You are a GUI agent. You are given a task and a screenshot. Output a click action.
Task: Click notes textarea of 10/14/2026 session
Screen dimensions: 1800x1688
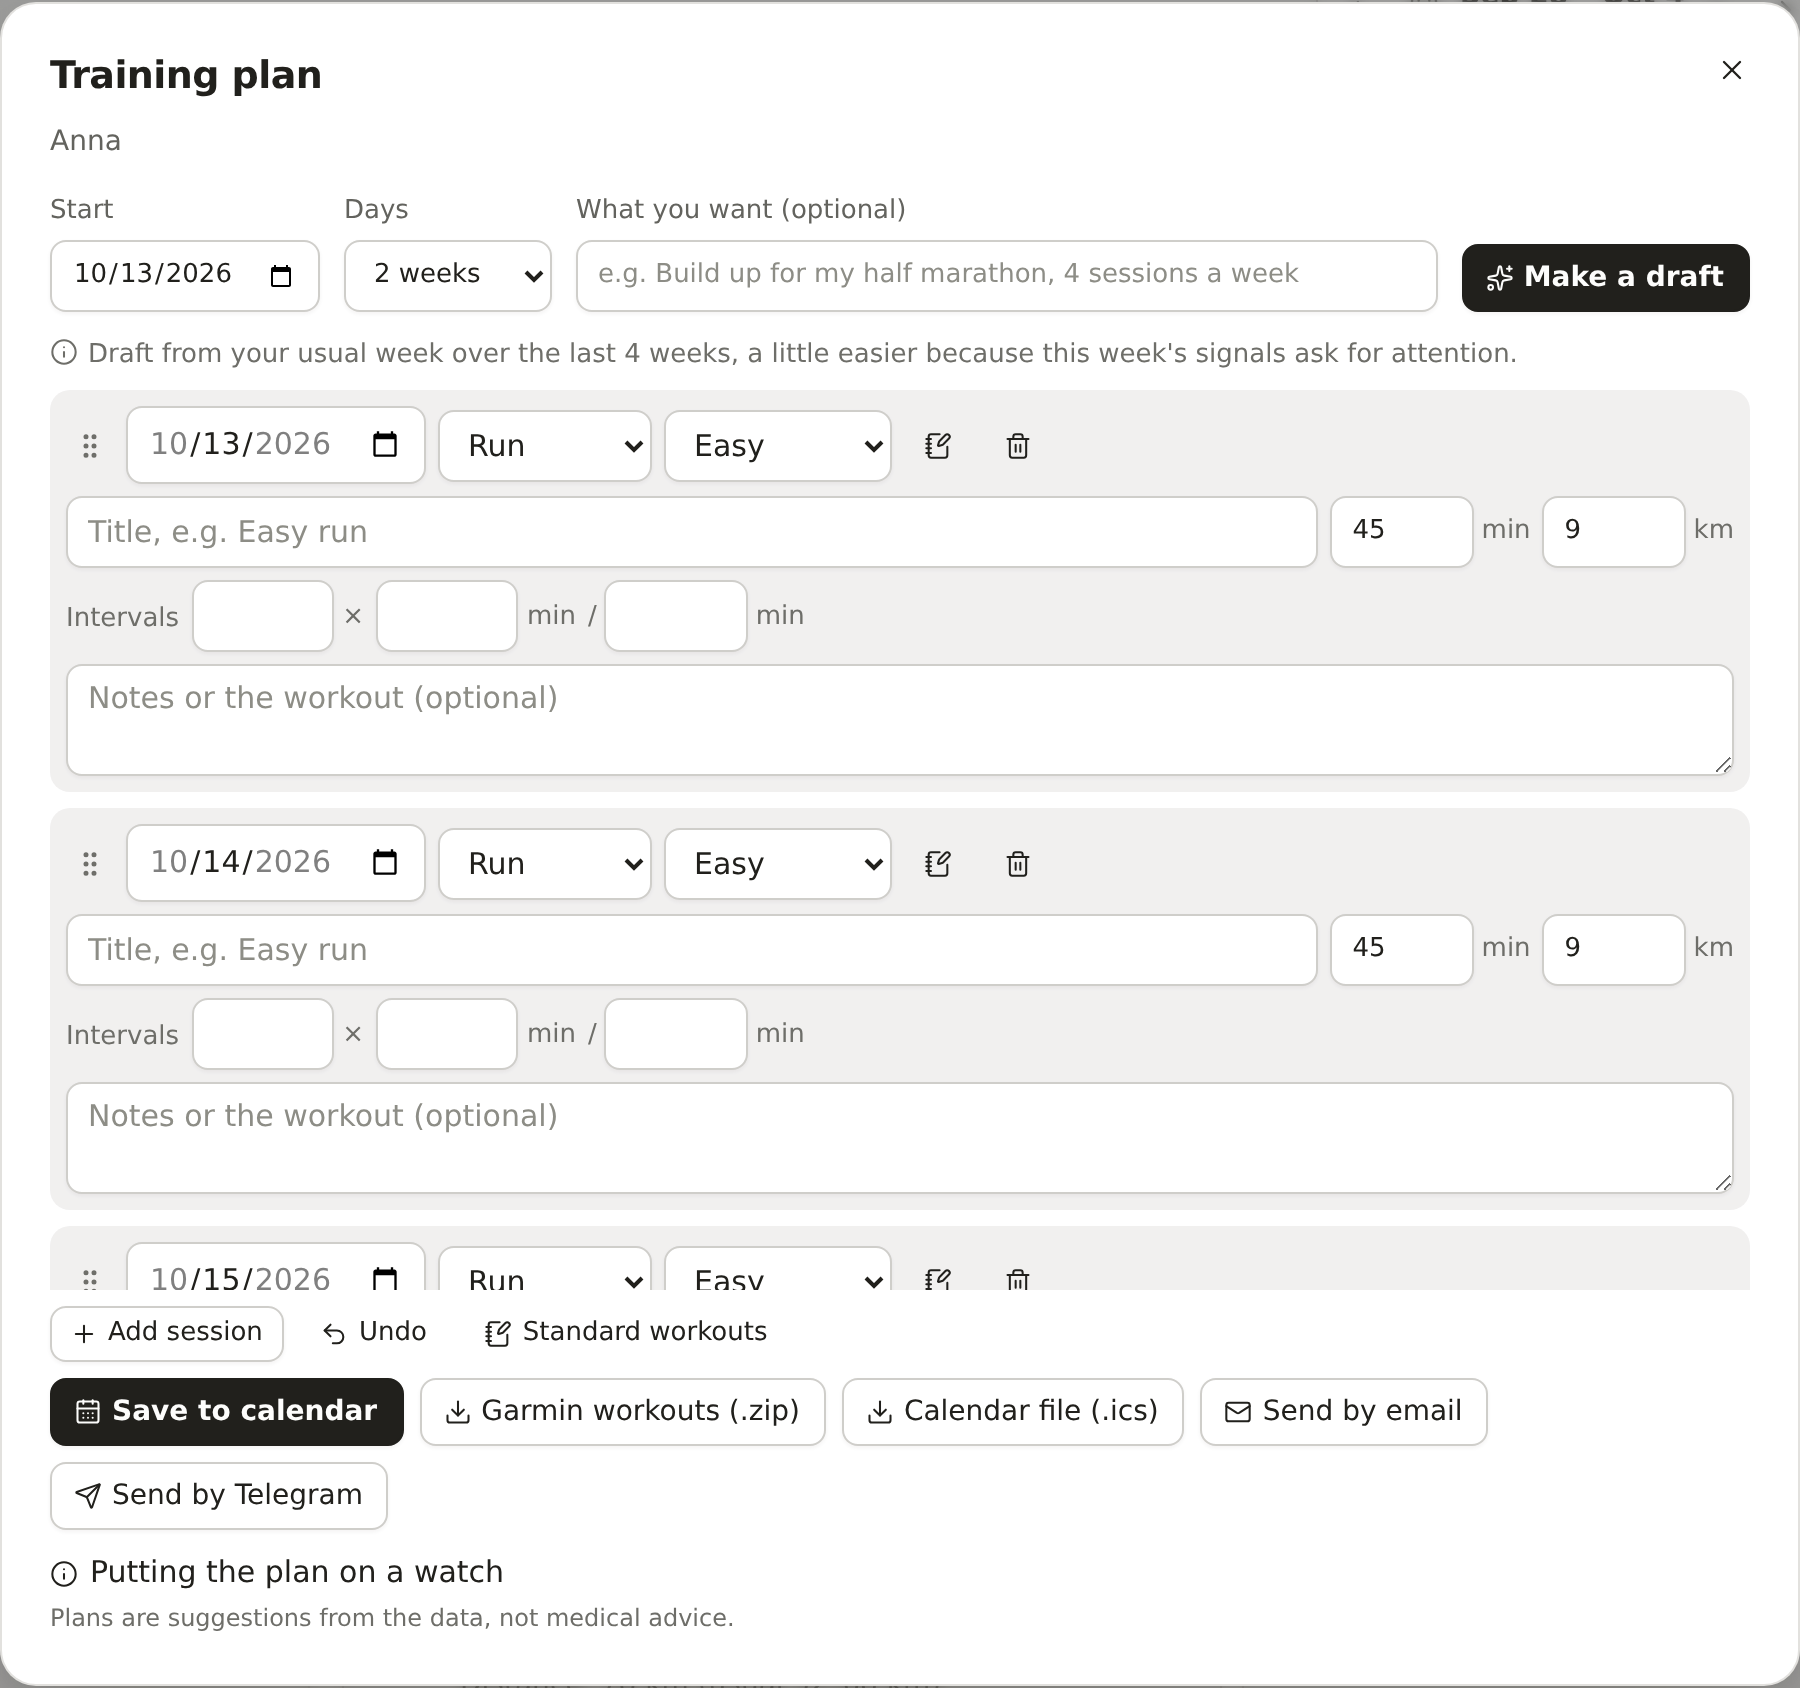(x=900, y=1138)
